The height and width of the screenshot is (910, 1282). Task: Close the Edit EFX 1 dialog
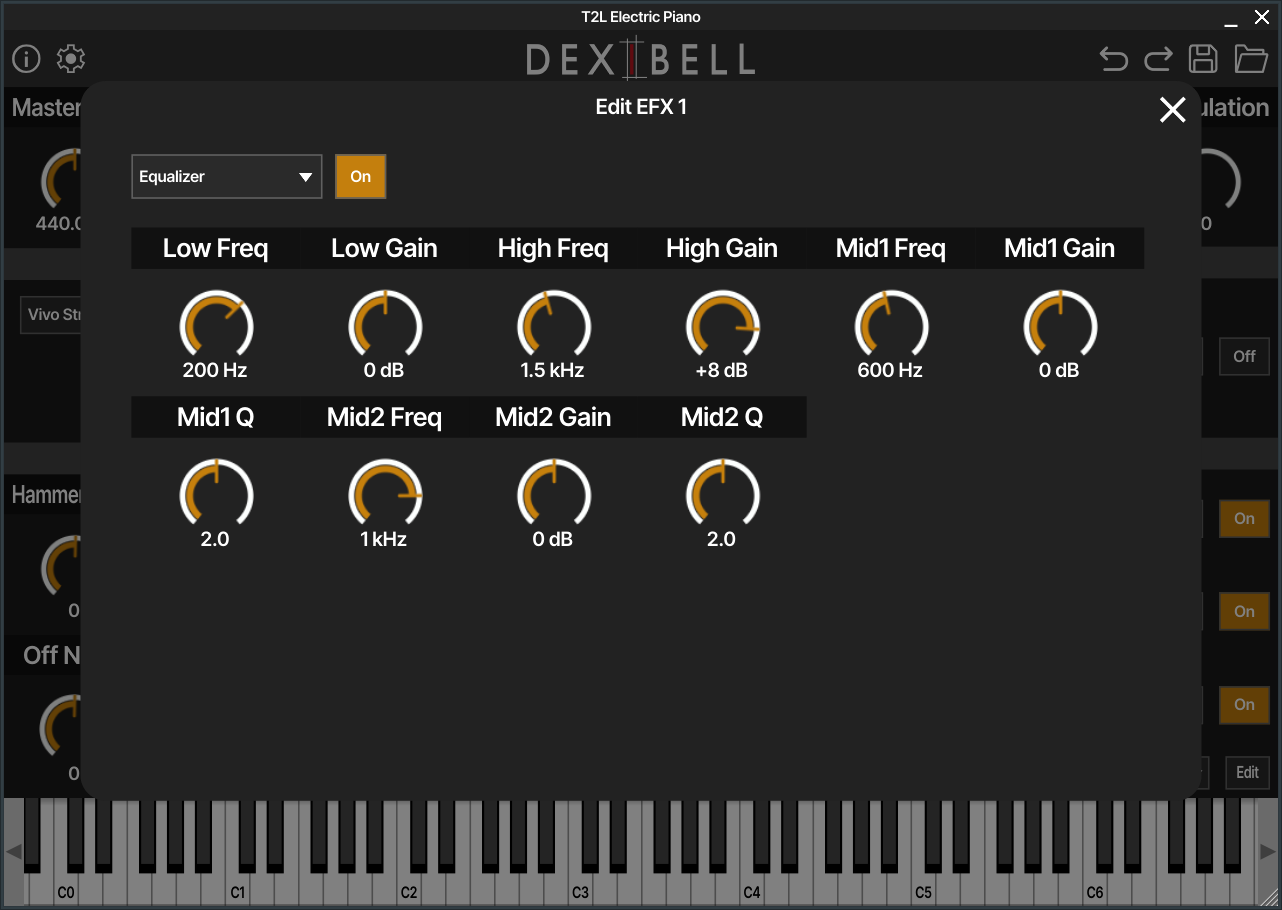(1172, 110)
